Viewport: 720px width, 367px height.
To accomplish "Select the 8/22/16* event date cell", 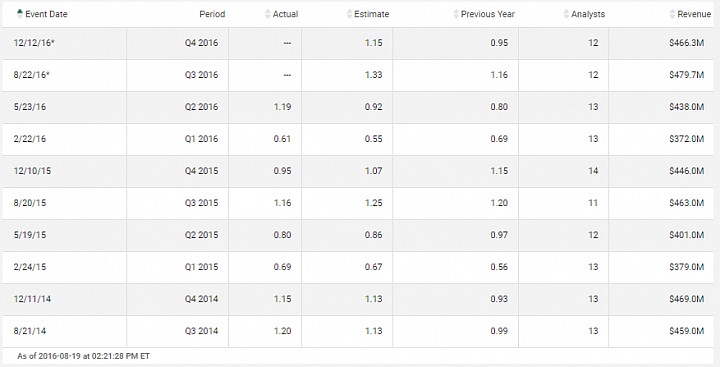I will click(x=64, y=75).
